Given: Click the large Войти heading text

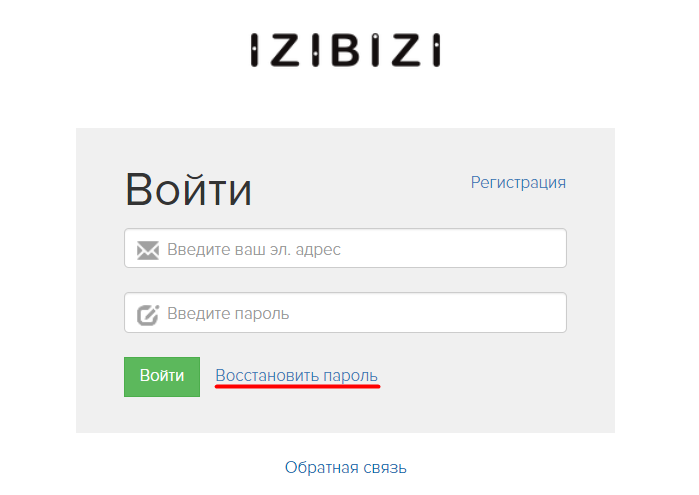Looking at the screenshot, I should click(x=189, y=190).
